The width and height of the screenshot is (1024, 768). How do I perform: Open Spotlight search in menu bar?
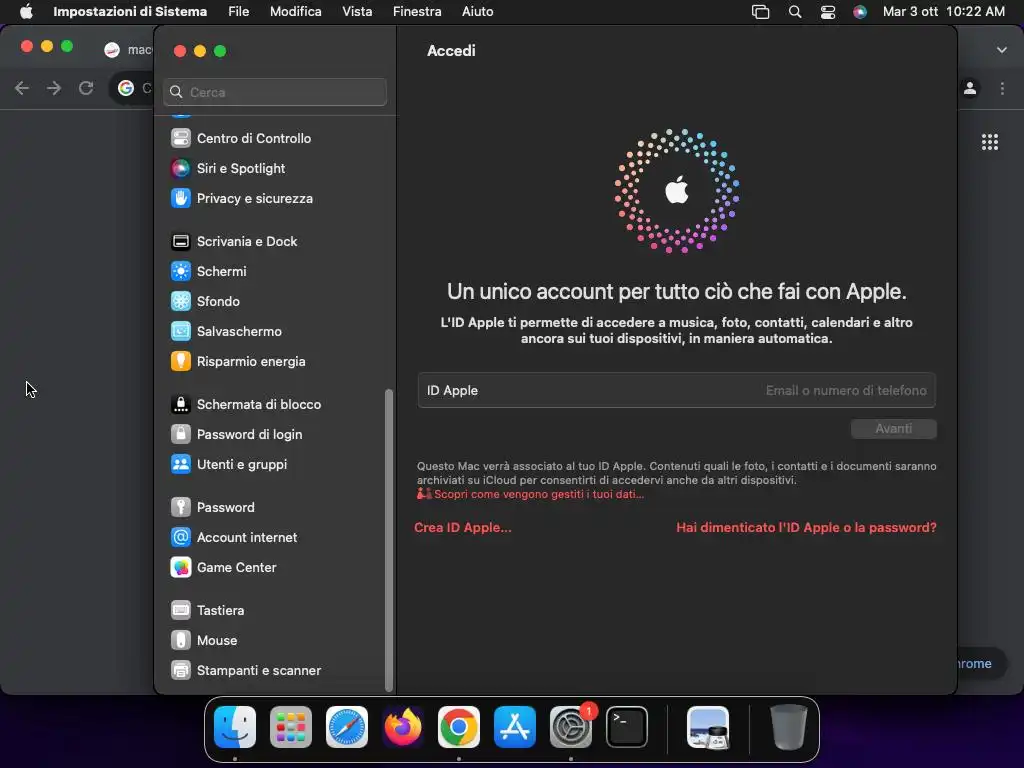click(795, 12)
